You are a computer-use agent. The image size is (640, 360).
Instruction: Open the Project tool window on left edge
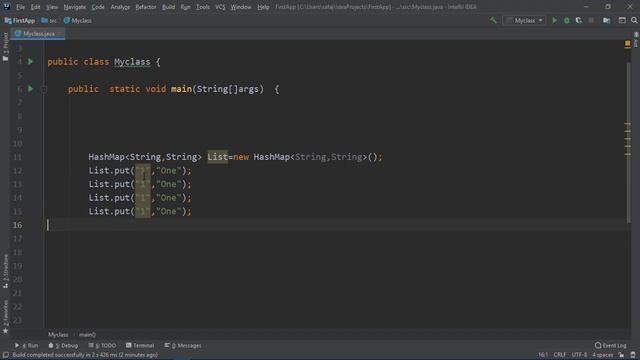[5, 47]
